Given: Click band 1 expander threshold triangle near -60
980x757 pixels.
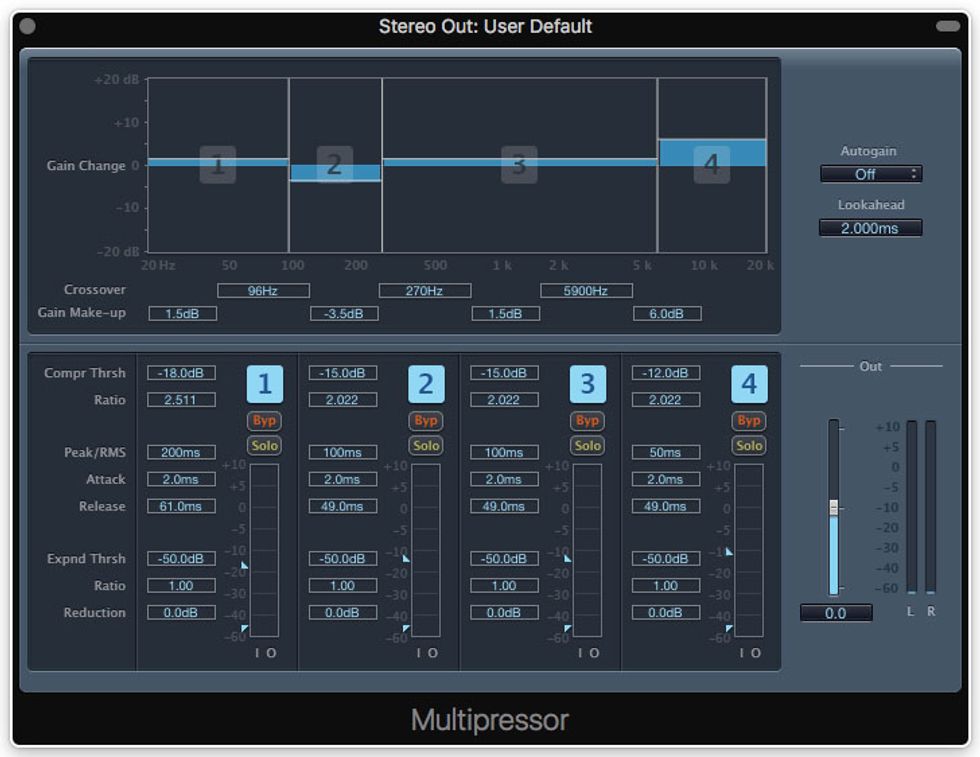Looking at the screenshot, I should click(x=244, y=628).
